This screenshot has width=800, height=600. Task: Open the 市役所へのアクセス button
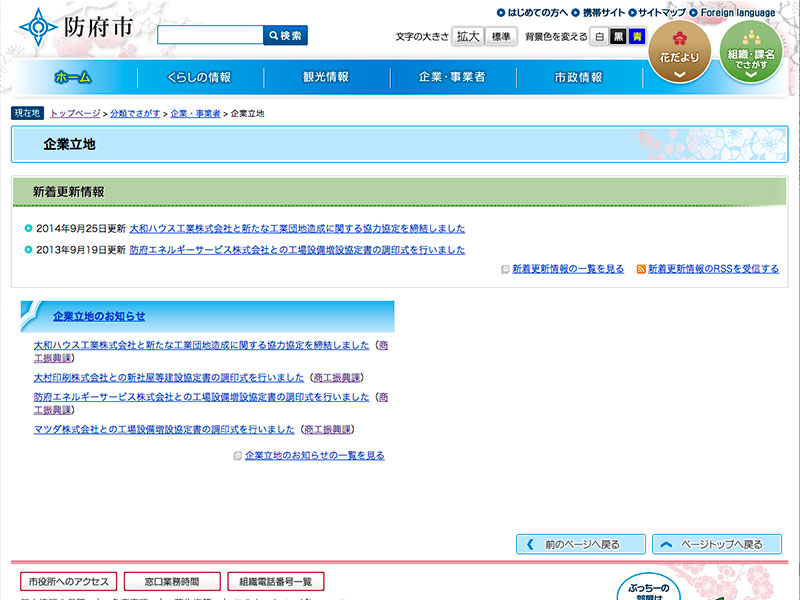click(68, 582)
